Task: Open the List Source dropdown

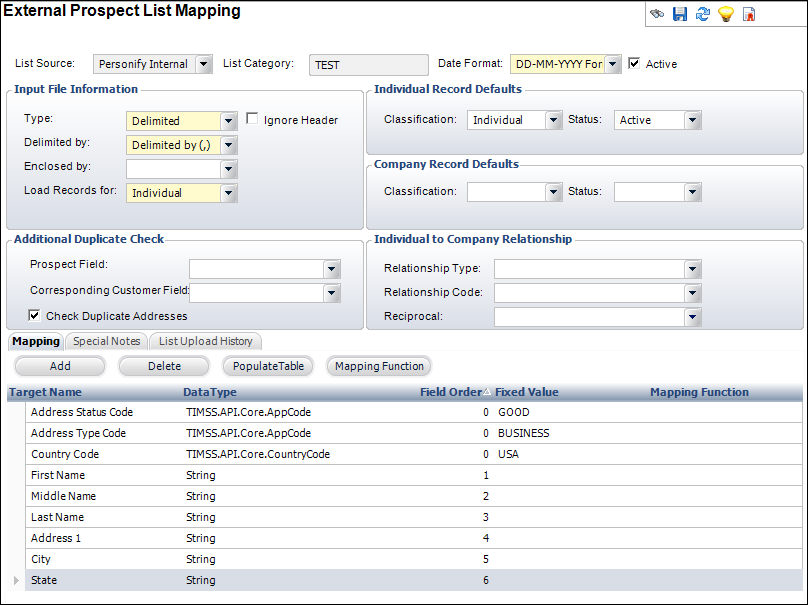Action: [203, 64]
